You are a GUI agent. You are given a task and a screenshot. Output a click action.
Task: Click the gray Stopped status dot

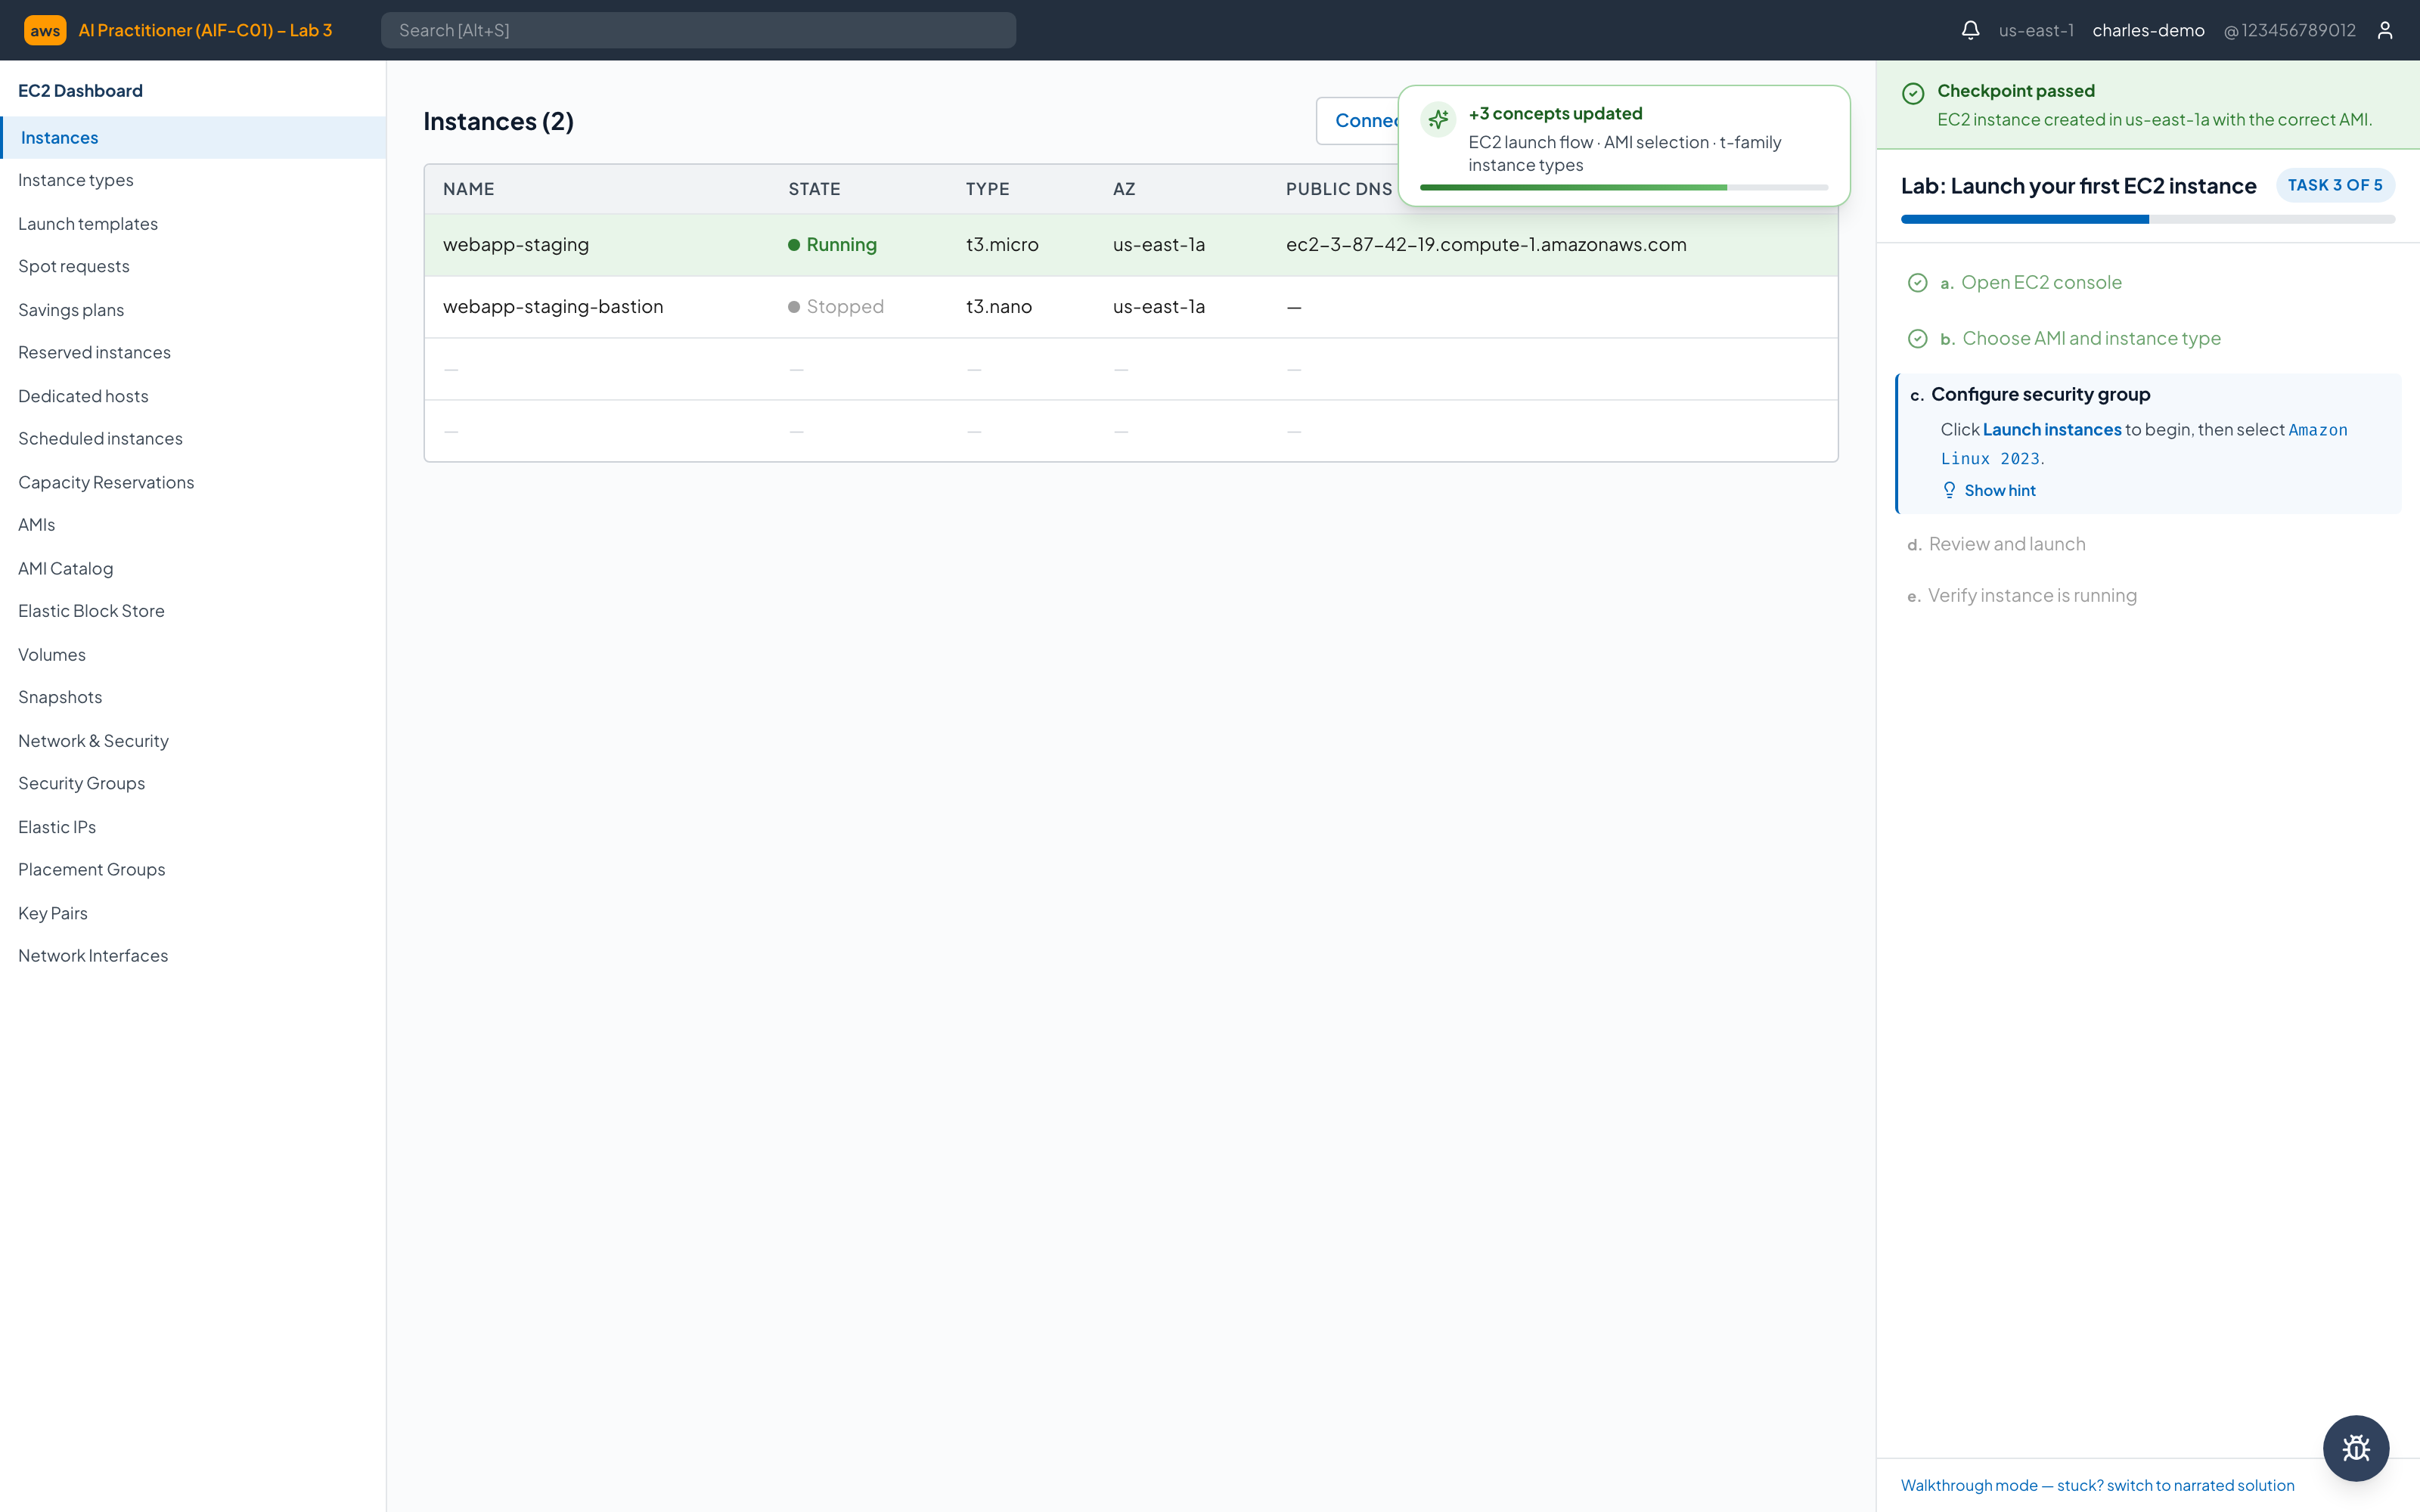[794, 307]
